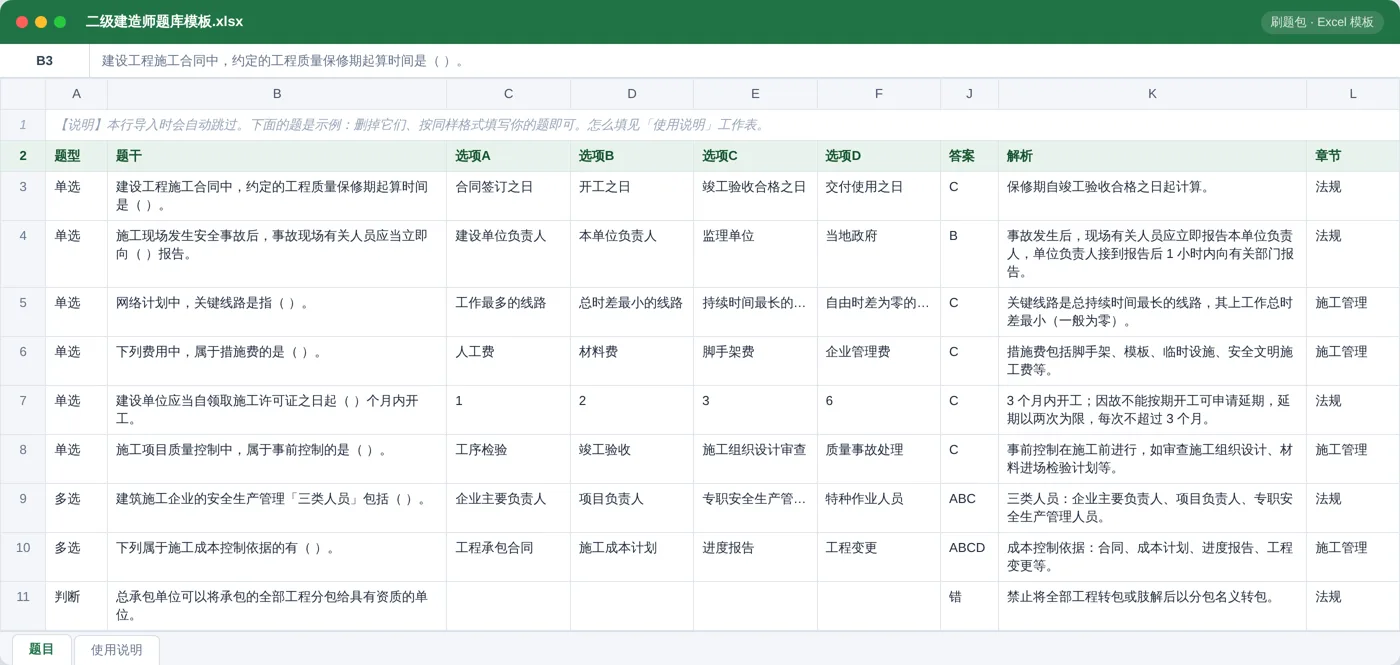This screenshot has width=1400, height=665.
Task: Select column B header
Action: coord(277,94)
